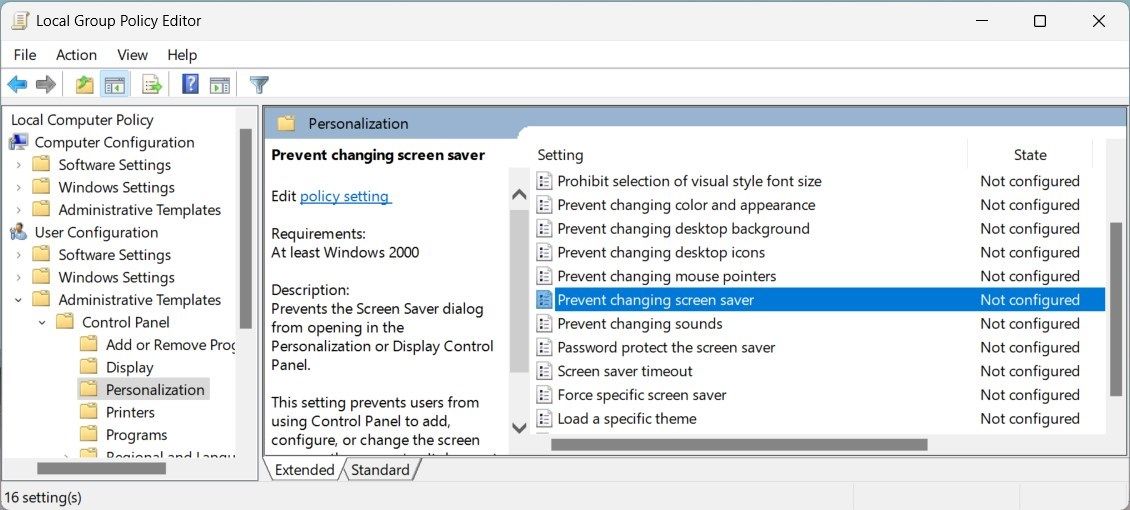Select the Printers folder in tree

pyautogui.click(x=130, y=412)
